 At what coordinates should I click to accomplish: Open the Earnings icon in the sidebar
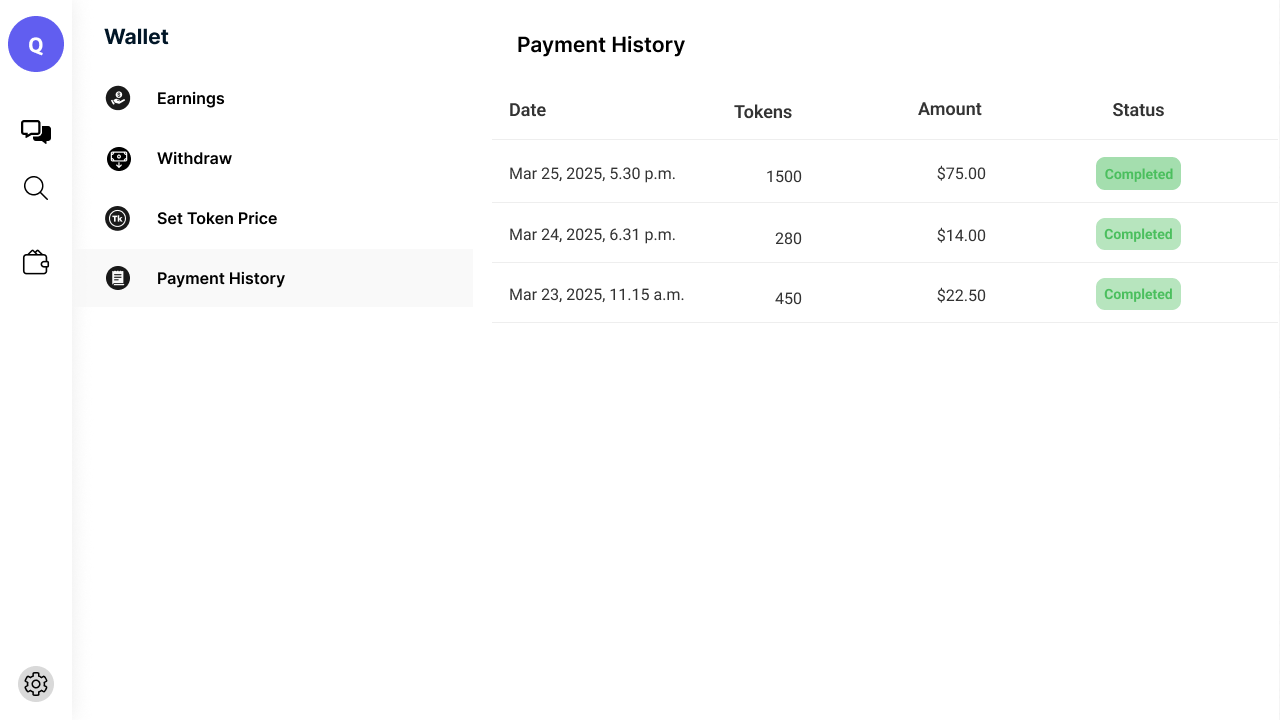(118, 98)
